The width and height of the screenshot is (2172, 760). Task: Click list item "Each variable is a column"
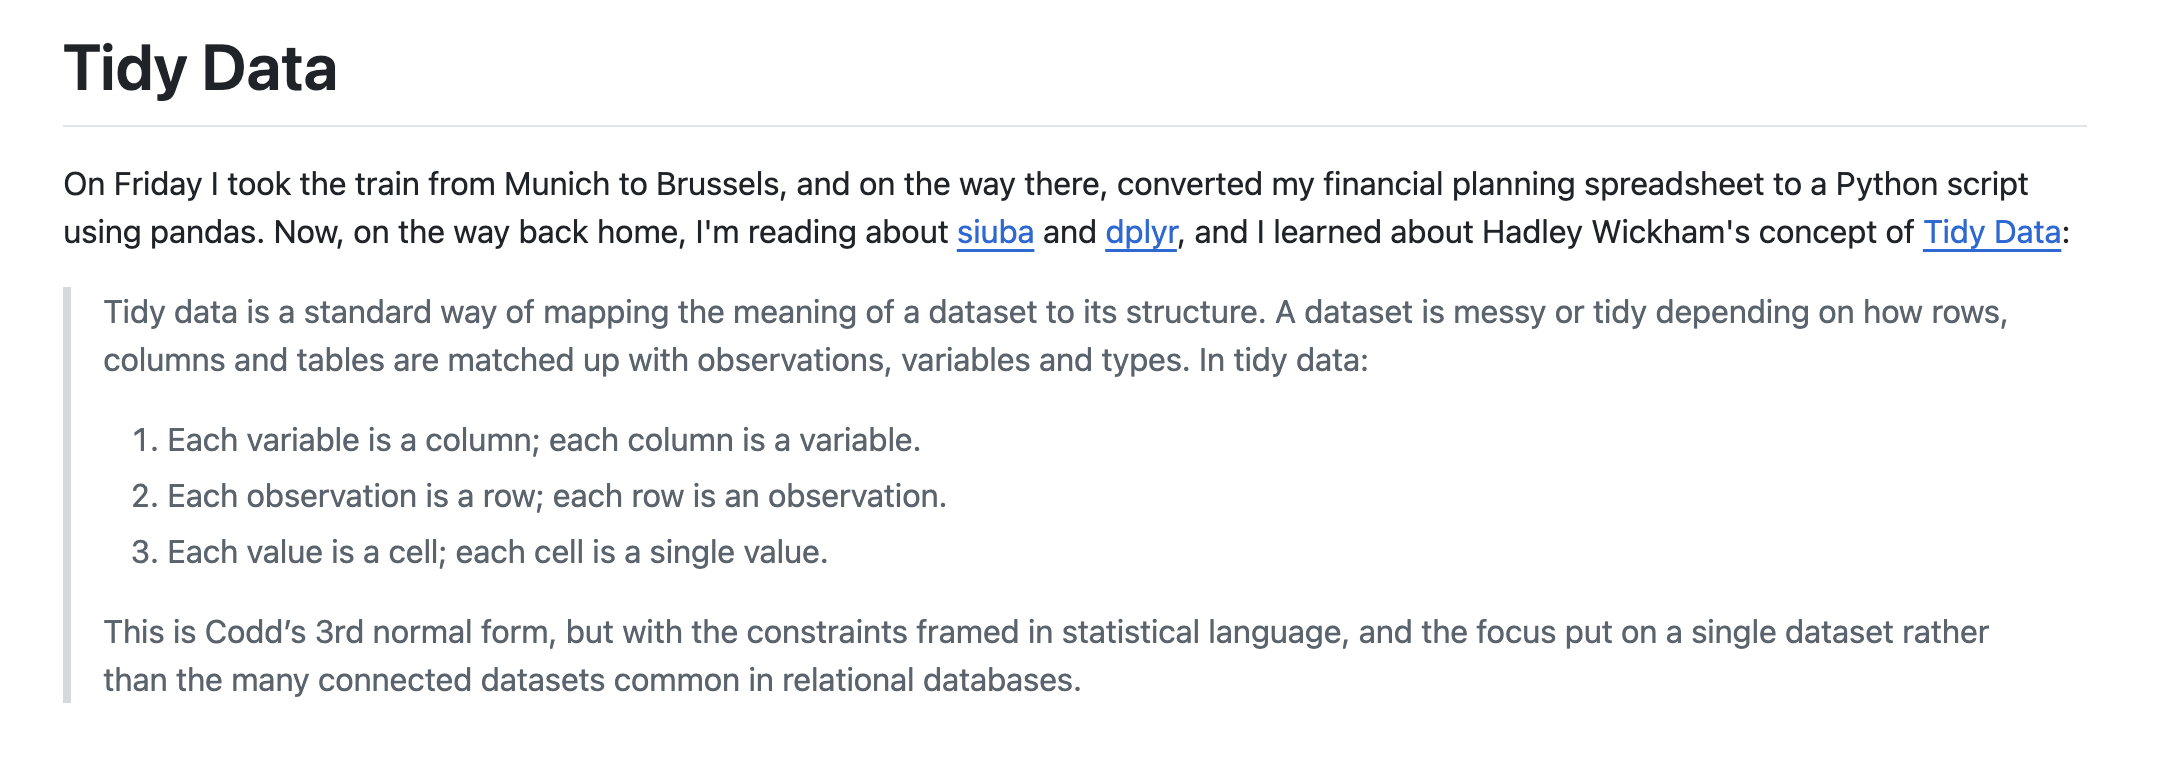(543, 440)
